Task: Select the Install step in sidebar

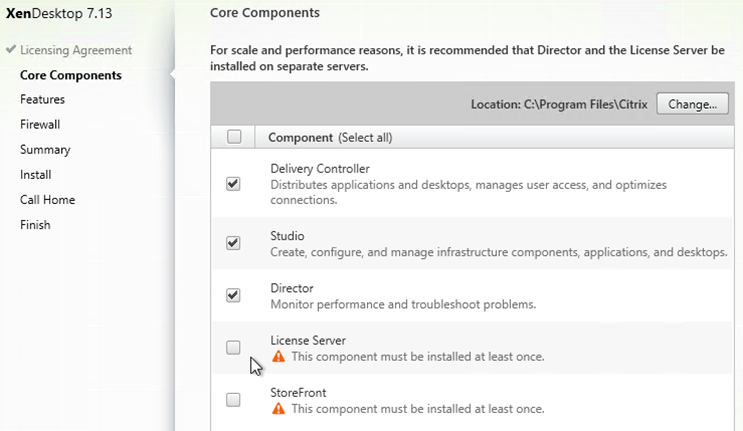Action: click(36, 175)
